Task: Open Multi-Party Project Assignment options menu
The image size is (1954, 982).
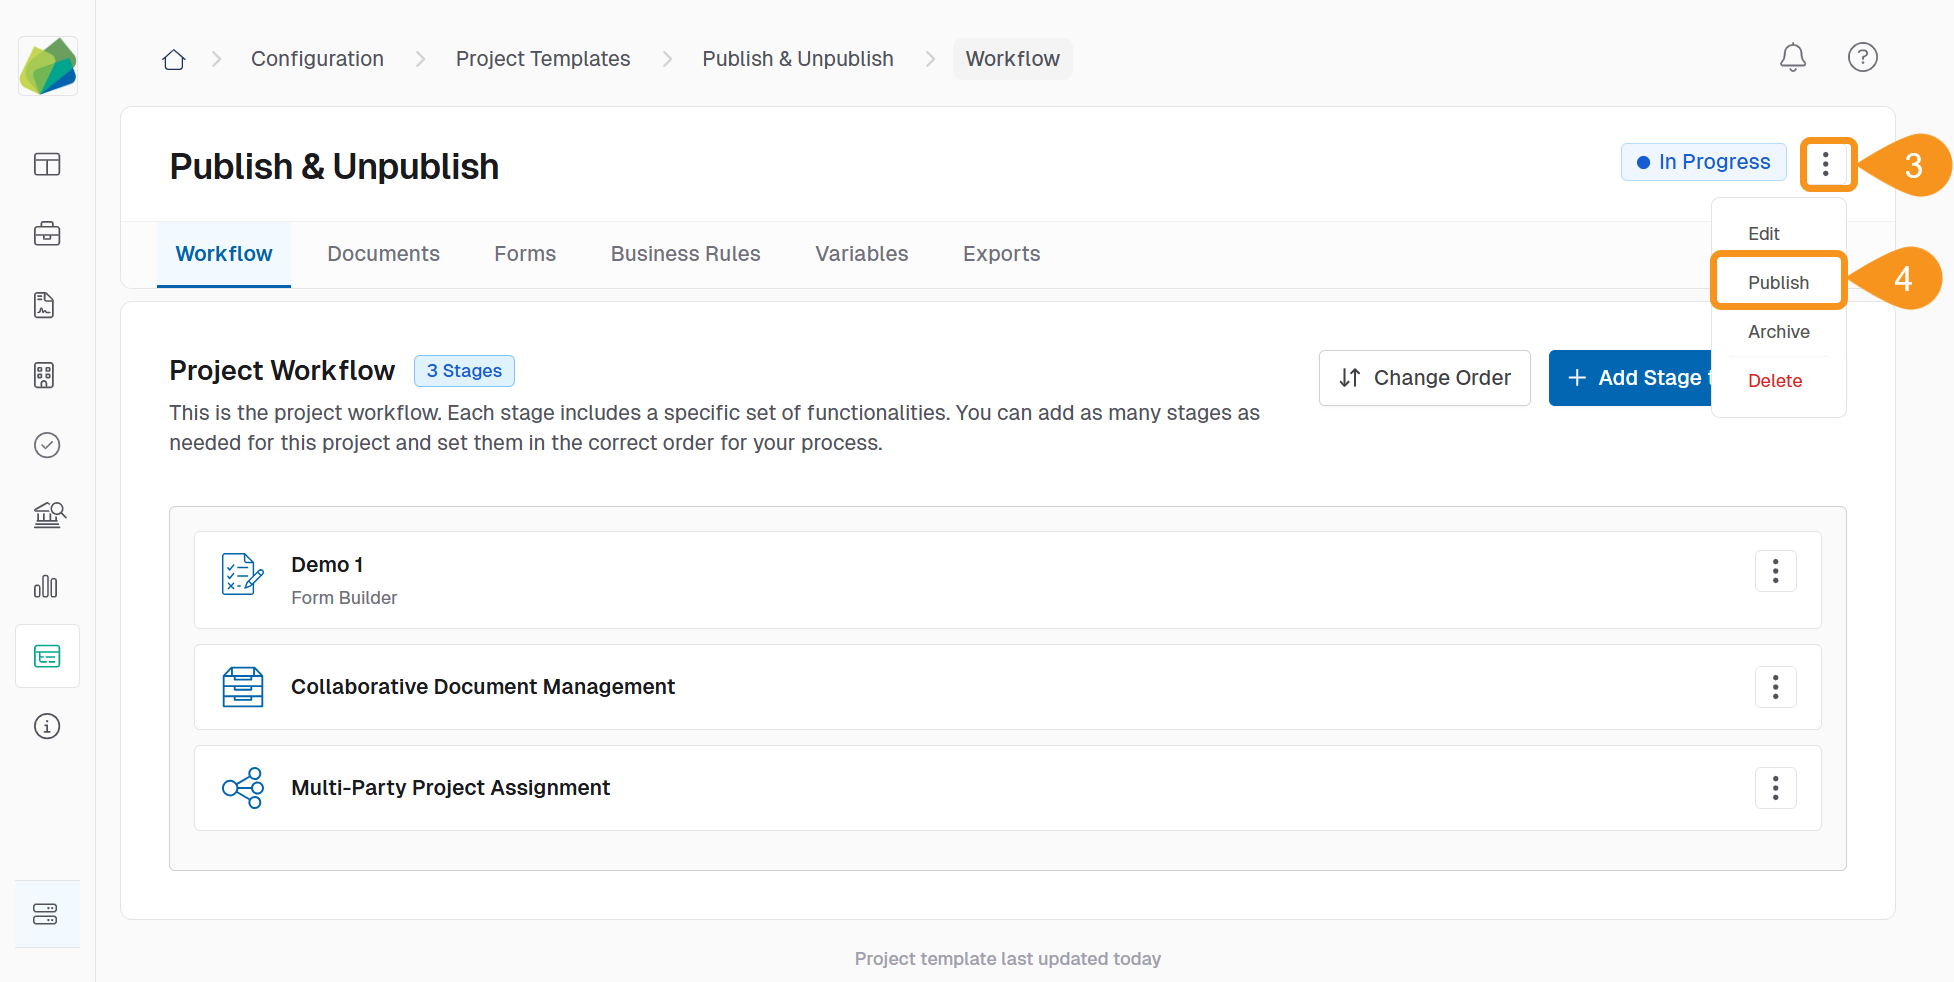Action: [1775, 788]
